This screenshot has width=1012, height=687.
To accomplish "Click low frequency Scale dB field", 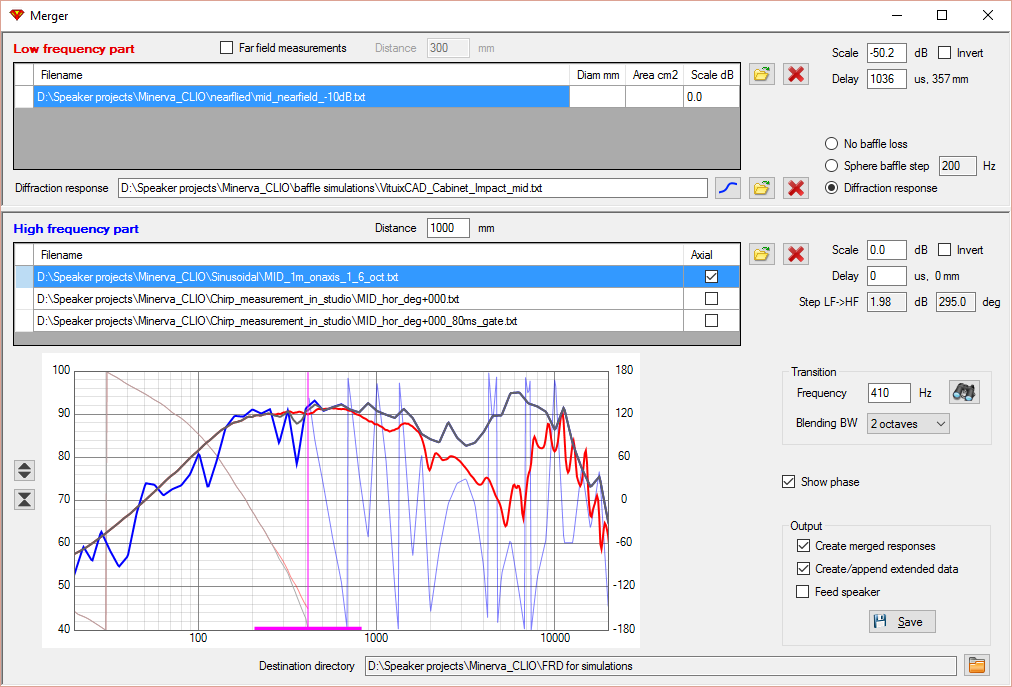I will (x=886, y=53).
